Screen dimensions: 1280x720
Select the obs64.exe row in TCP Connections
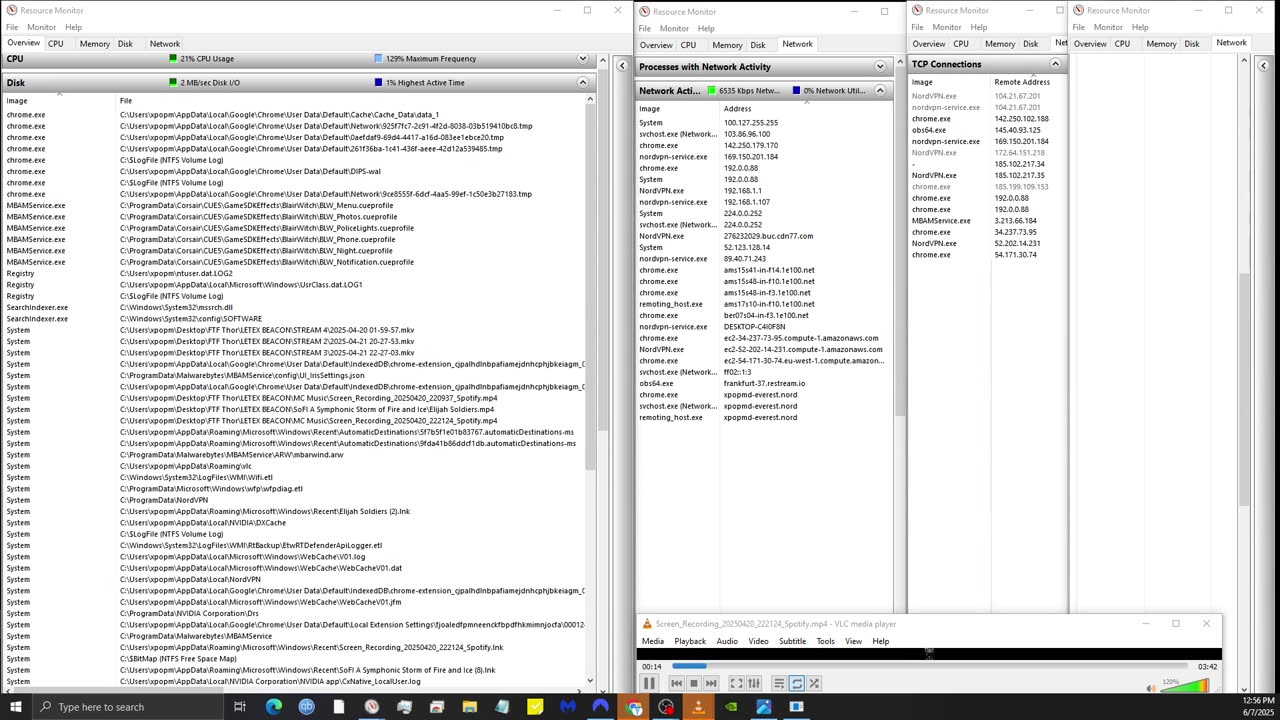[986, 130]
